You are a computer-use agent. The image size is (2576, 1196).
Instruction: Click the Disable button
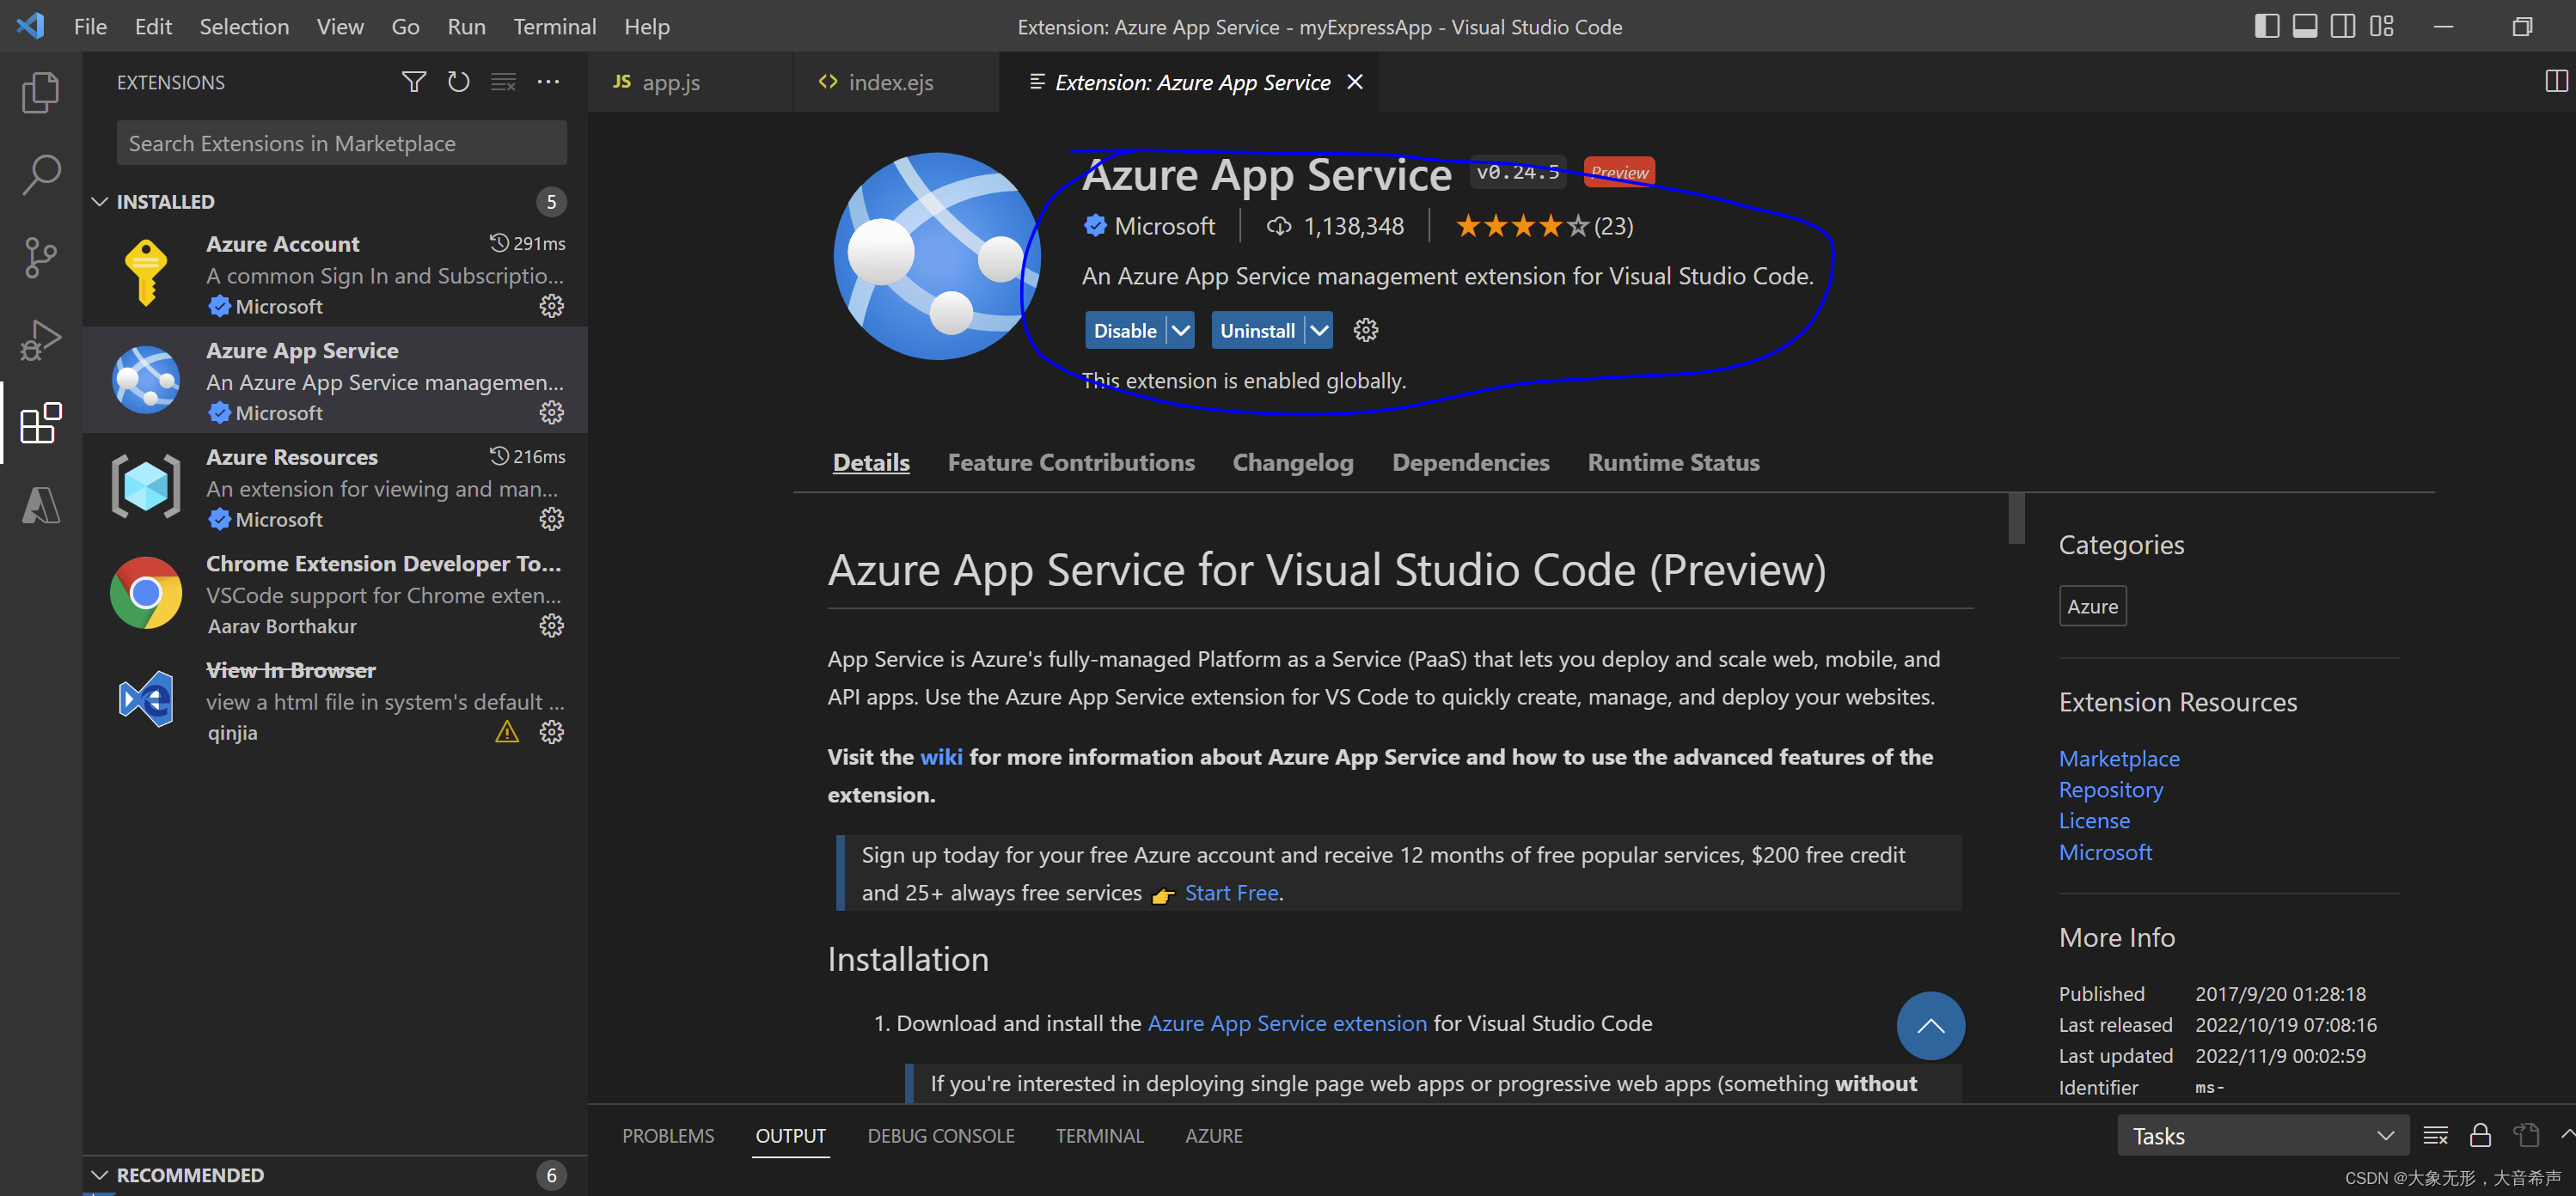tap(1125, 330)
